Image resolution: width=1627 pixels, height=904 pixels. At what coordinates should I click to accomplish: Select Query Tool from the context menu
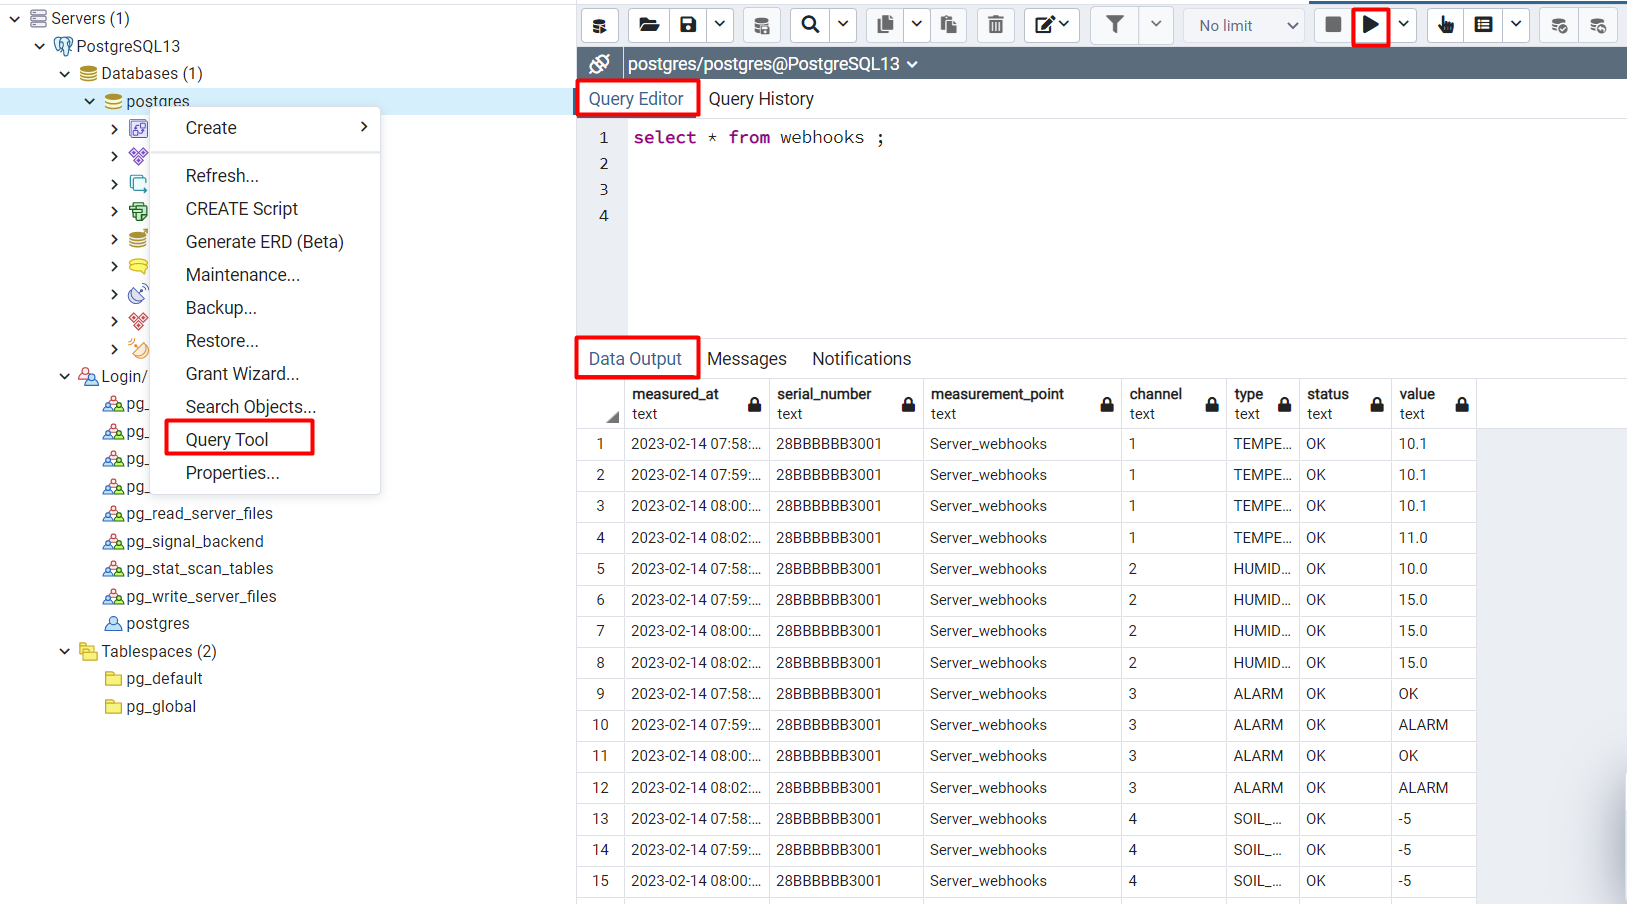[x=227, y=438]
